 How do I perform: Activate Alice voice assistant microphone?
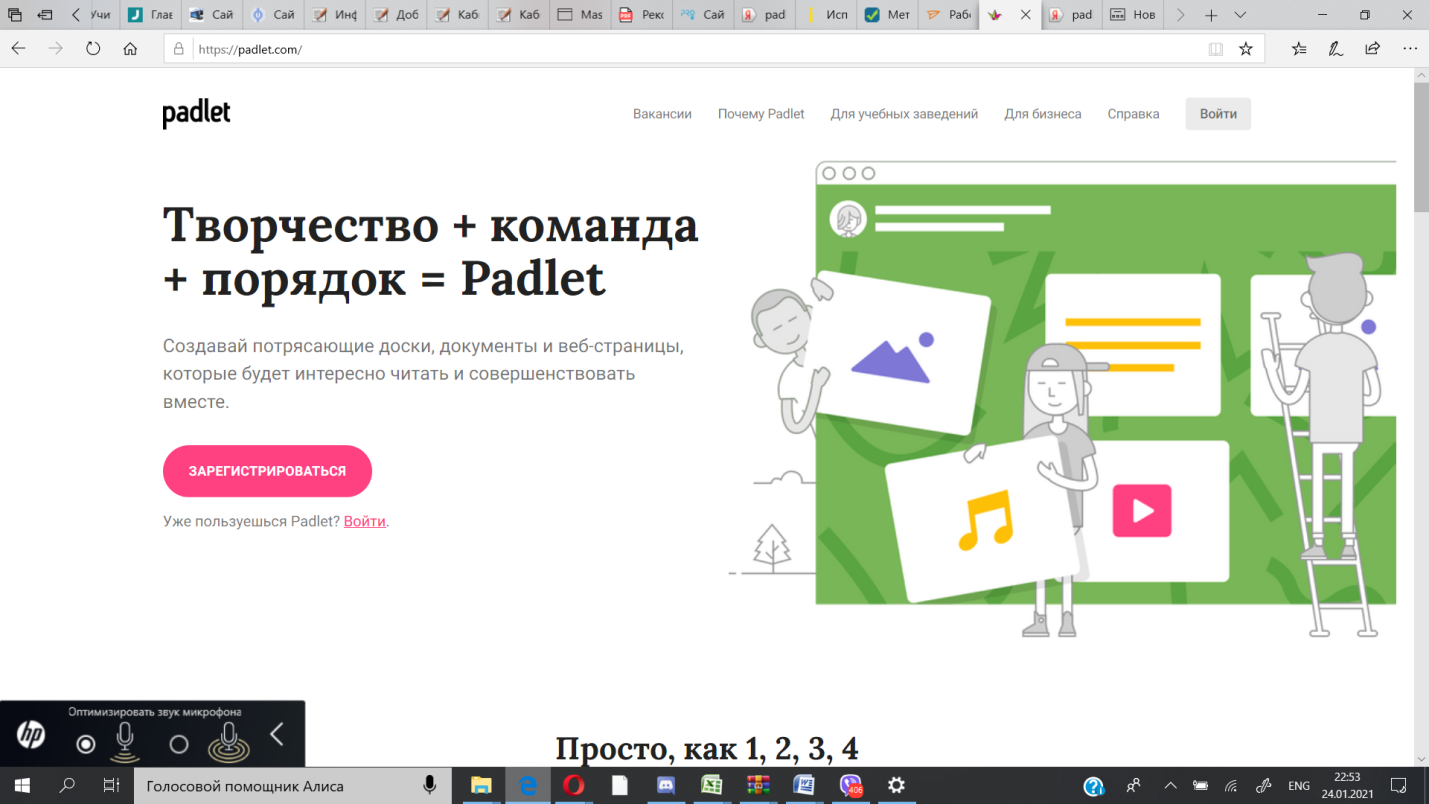[429, 786]
